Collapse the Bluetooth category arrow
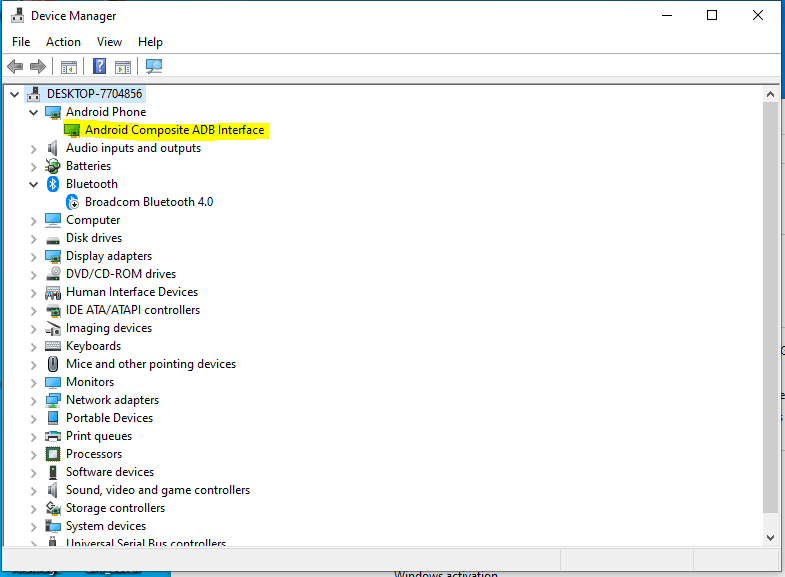 point(34,184)
